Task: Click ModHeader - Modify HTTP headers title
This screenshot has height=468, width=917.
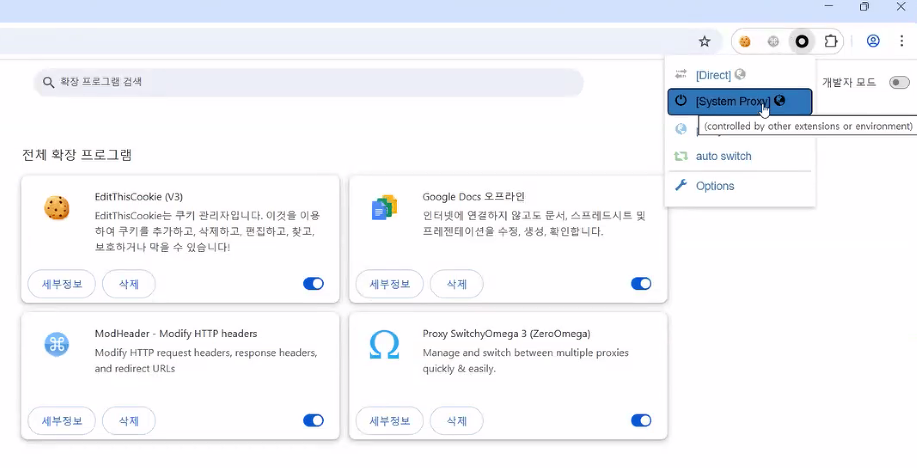Action: pos(176,333)
